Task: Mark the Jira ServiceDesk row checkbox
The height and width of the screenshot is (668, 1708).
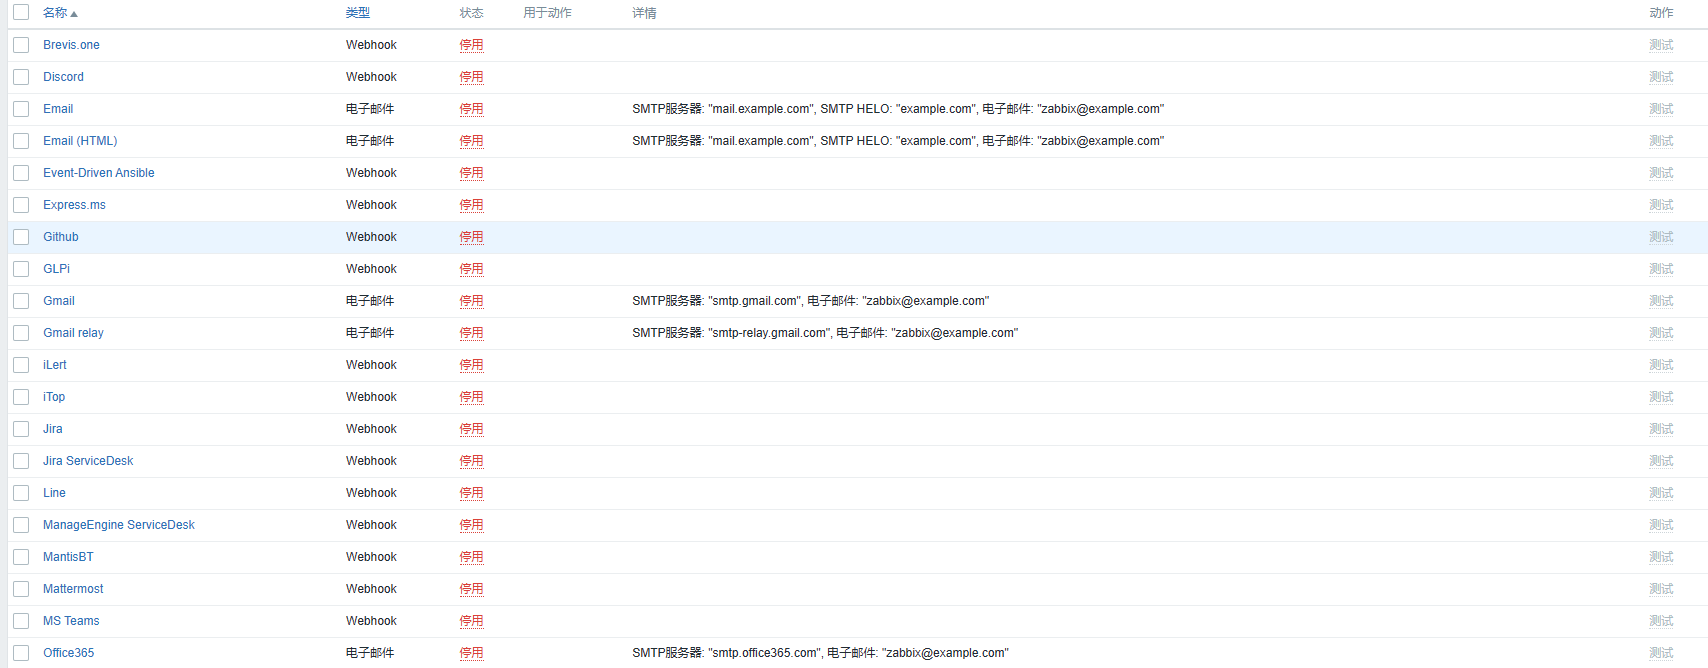Action: pyautogui.click(x=21, y=461)
